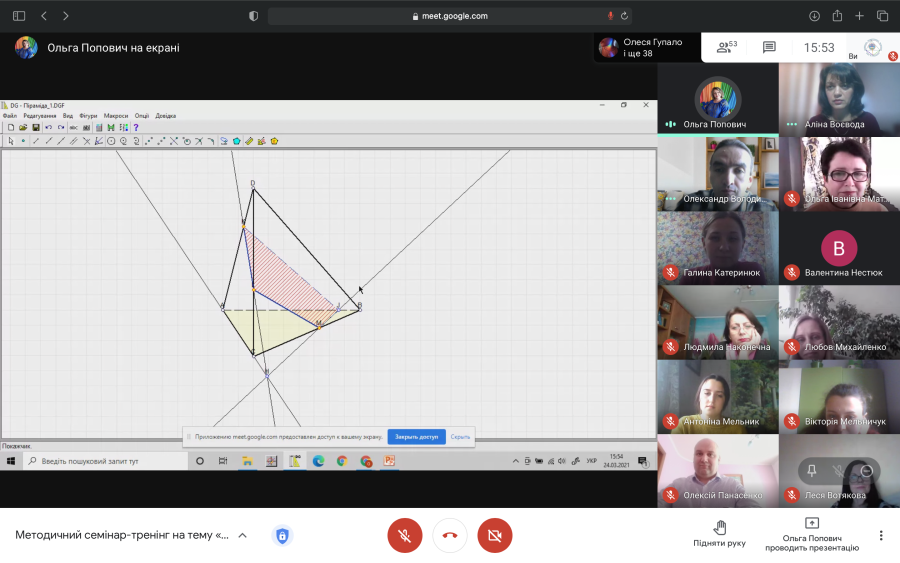This screenshot has width=900, height=563.
Task: Expand the meeting details chevron
Action: point(243,535)
